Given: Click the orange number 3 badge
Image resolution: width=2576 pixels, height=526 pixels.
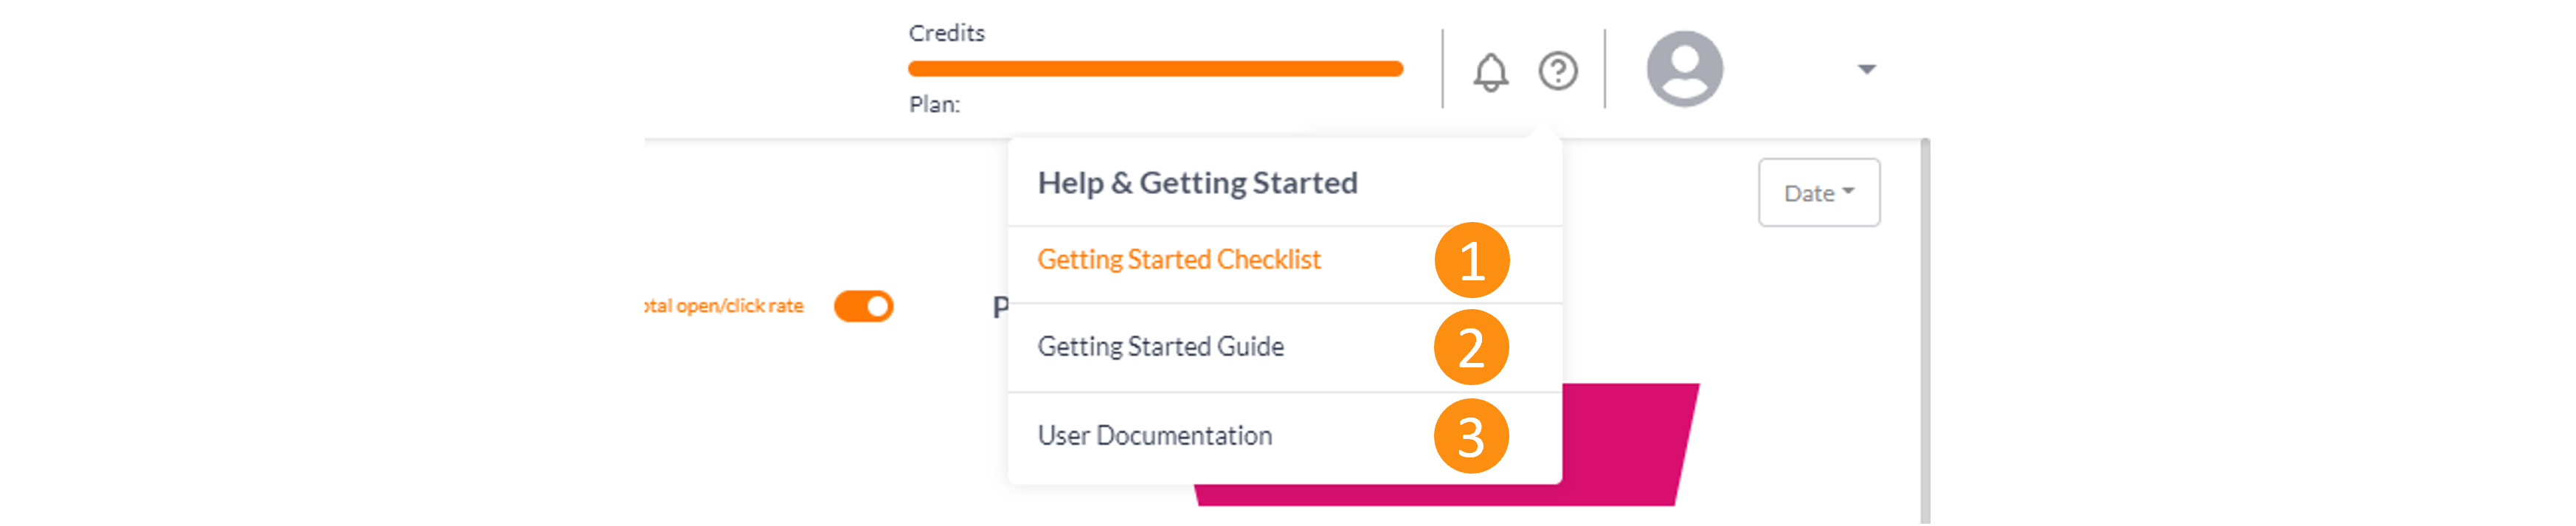Looking at the screenshot, I should pos(1471,436).
